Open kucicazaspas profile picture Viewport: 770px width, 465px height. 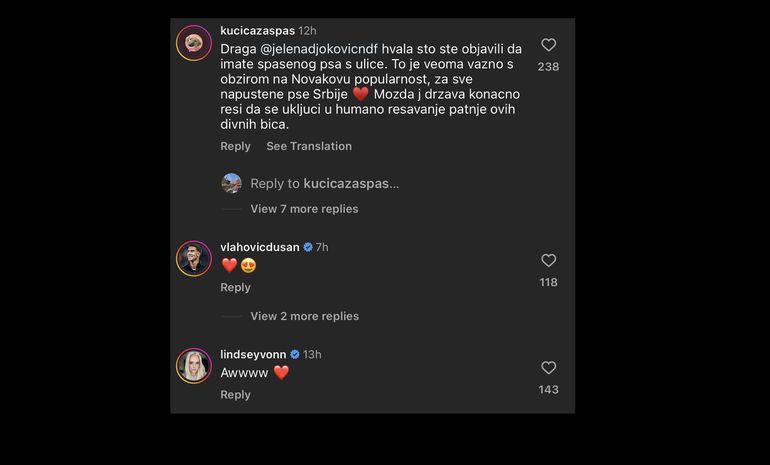[194, 43]
